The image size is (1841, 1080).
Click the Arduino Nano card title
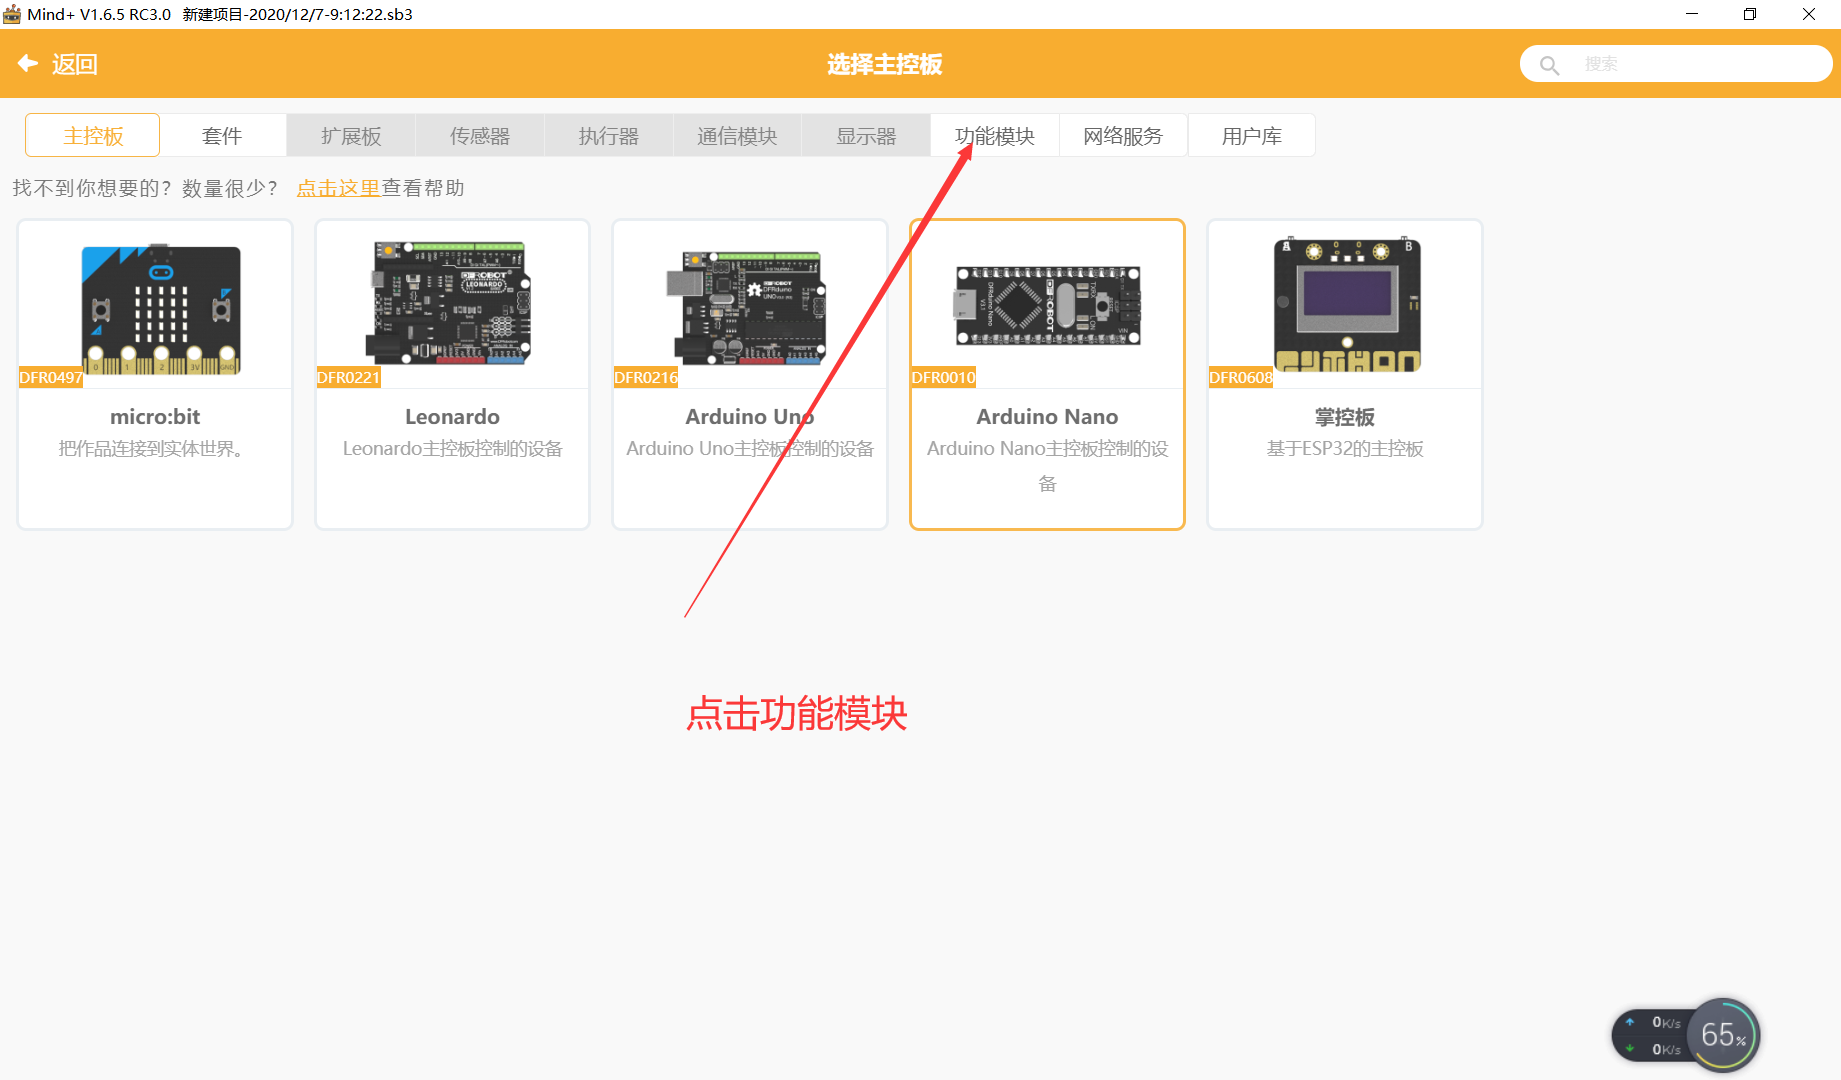pyautogui.click(x=1047, y=417)
